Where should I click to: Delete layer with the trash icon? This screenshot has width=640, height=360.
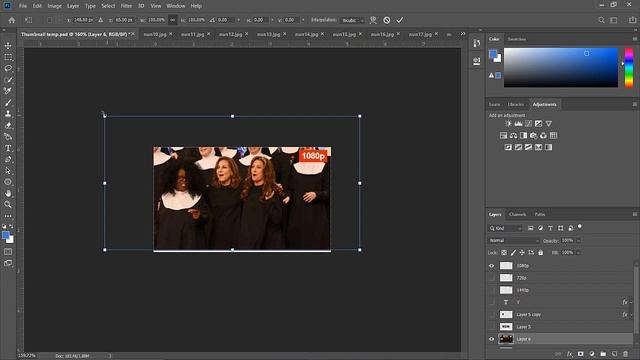point(626,354)
